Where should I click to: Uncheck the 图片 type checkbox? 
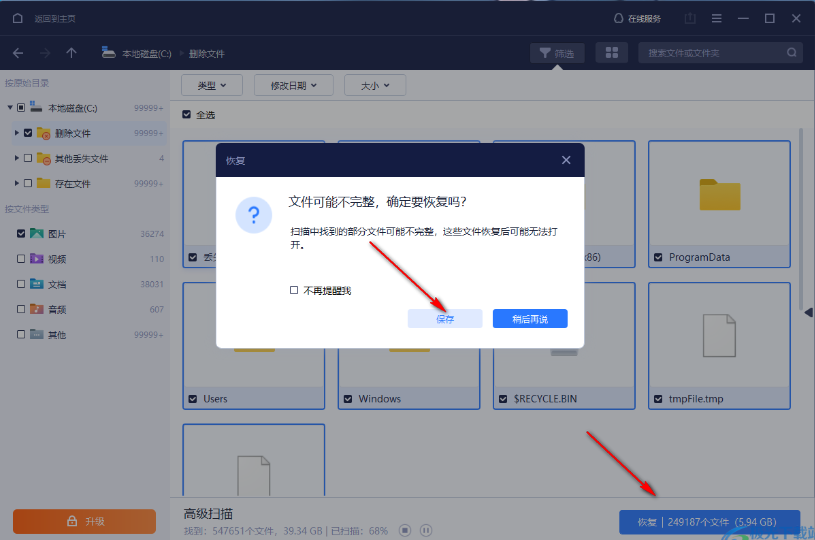click(x=21, y=233)
